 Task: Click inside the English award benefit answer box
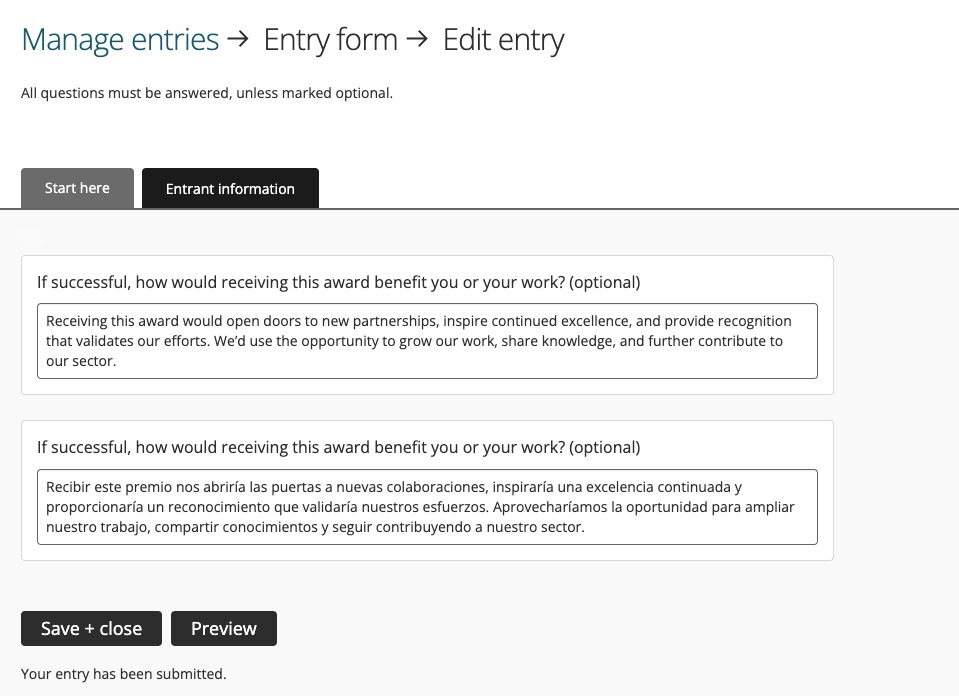427,341
